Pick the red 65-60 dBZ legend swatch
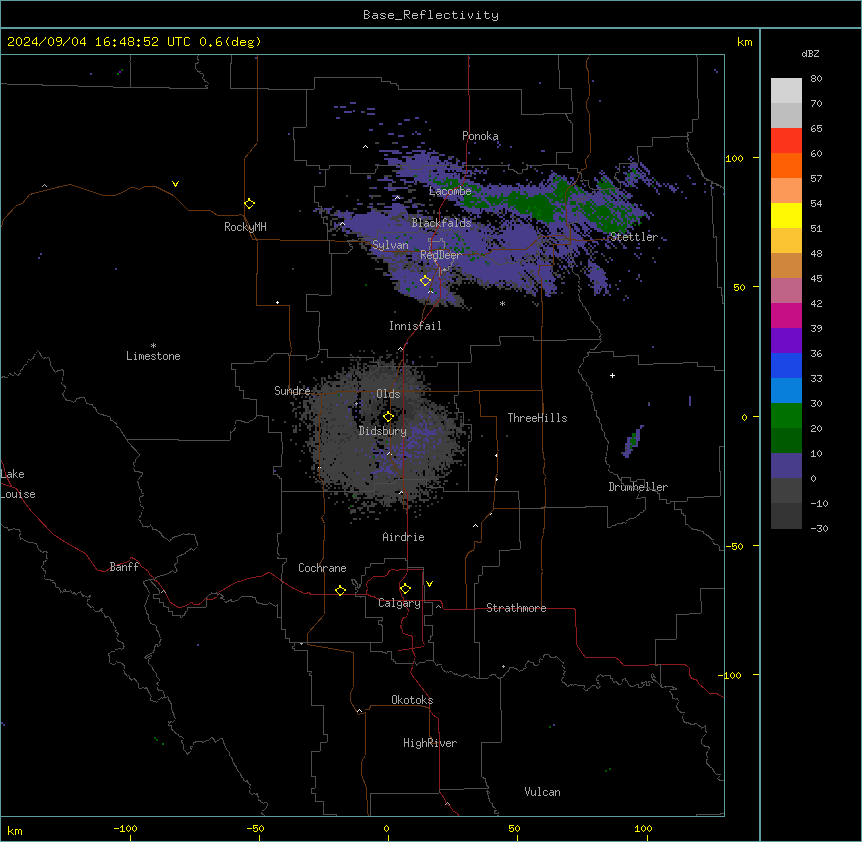The height and width of the screenshot is (842, 862). [x=786, y=141]
